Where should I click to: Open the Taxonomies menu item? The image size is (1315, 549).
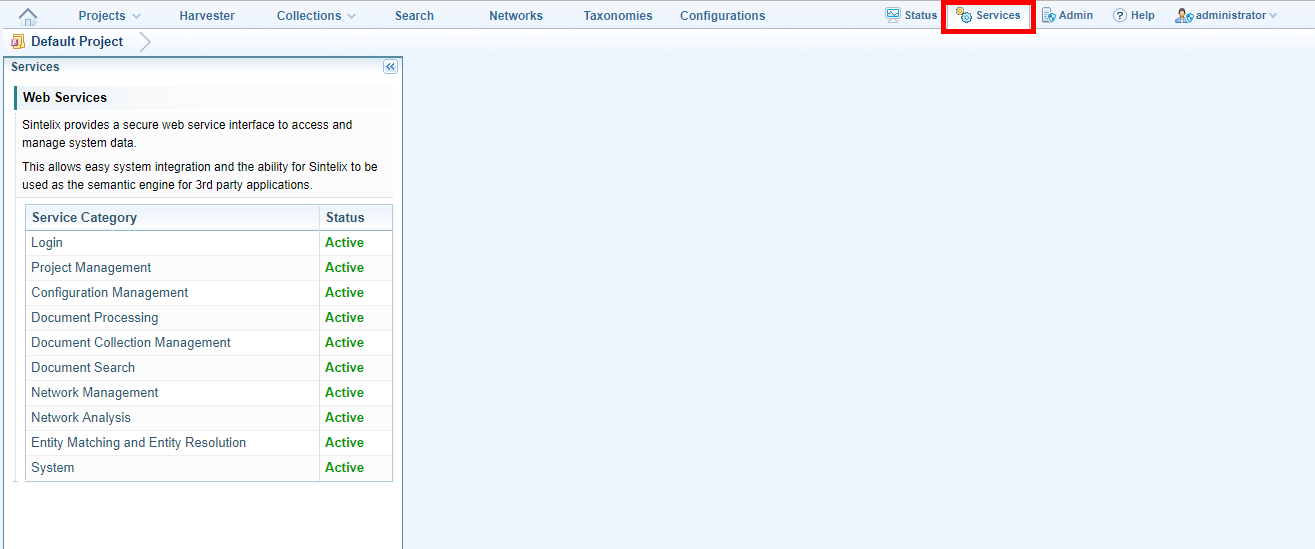tap(618, 16)
